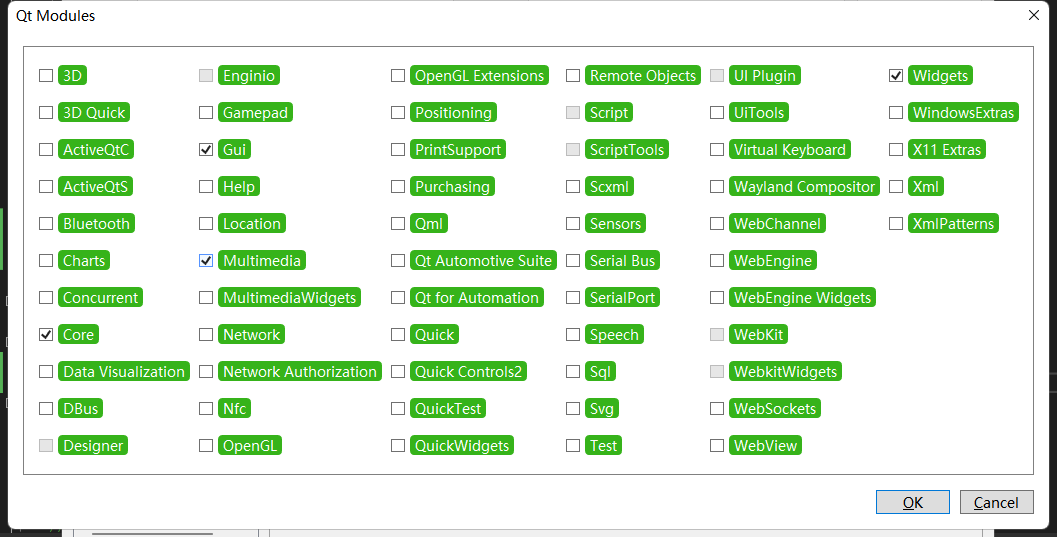Uncheck the Widgets module
Screen dimensions: 1057x537
pyautogui.click(x=896, y=75)
